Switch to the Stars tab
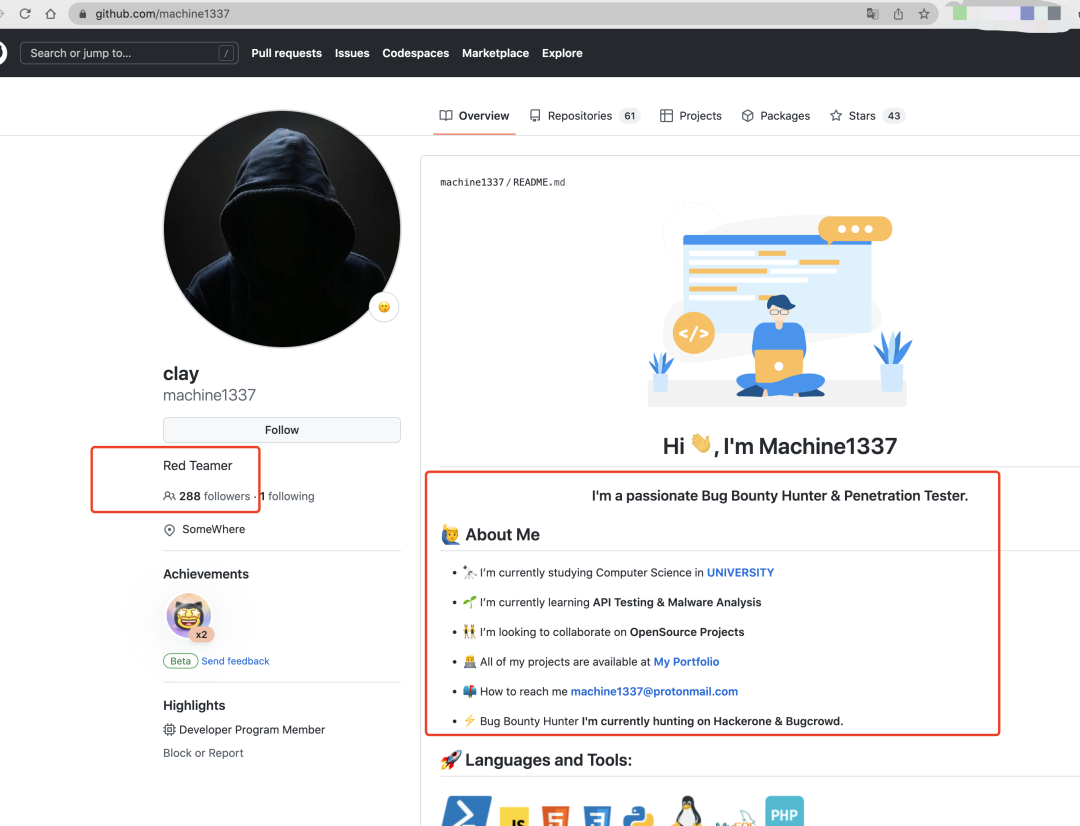Viewport: 1080px width, 826px height. pyautogui.click(x=866, y=116)
